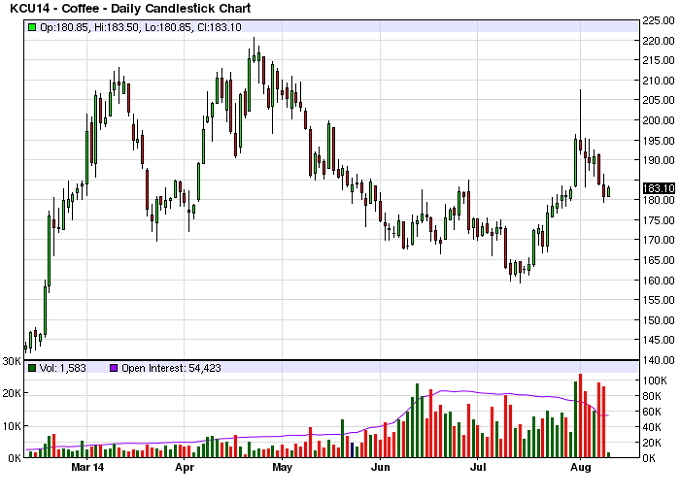Click the 165.00 price axis label
This screenshot has height=497, width=680.
point(658,260)
